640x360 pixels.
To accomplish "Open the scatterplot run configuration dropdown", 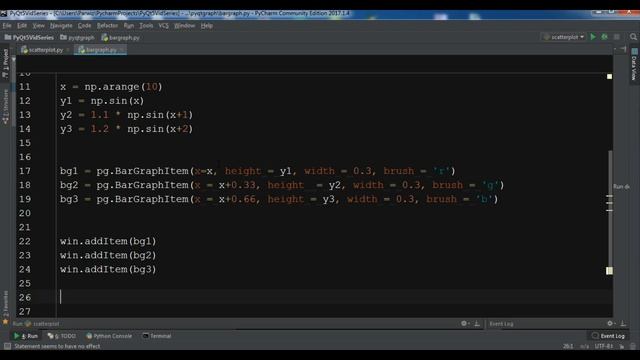I will [564, 37].
